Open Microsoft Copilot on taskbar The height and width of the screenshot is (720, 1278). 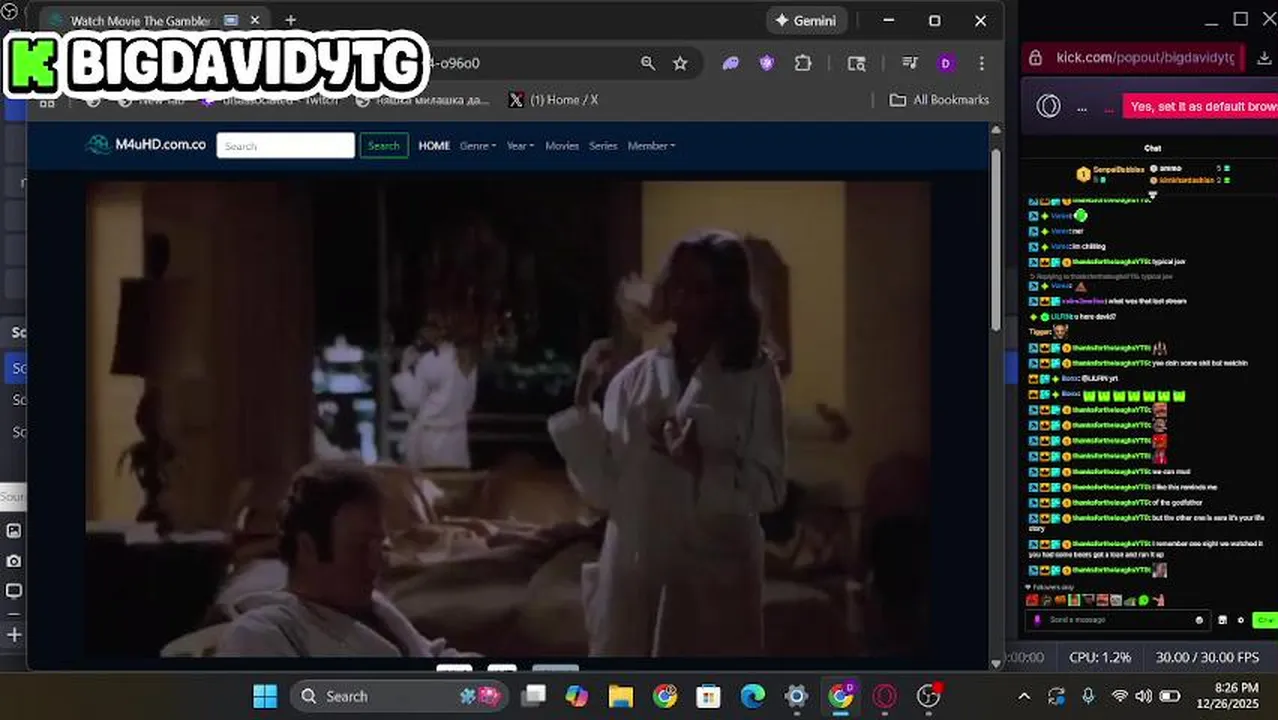(577, 696)
